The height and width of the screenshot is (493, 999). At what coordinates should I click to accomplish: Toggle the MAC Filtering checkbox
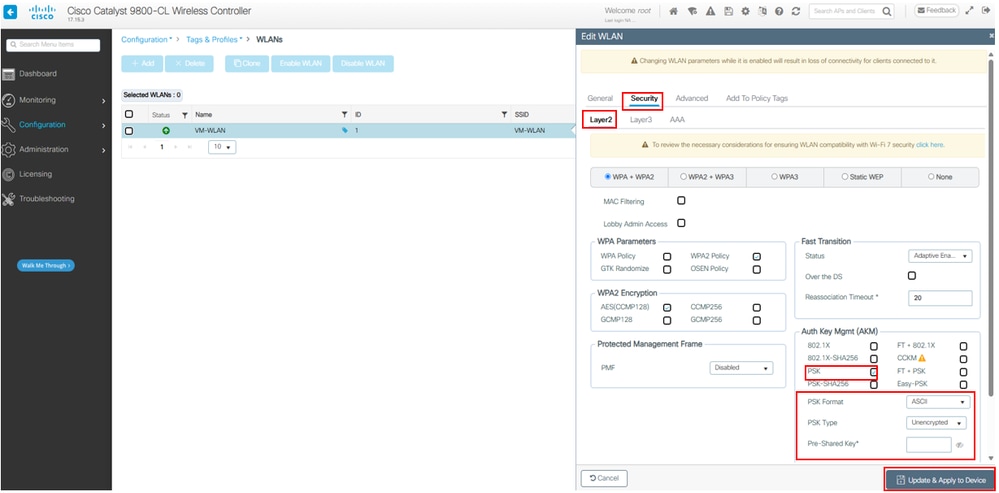point(681,201)
